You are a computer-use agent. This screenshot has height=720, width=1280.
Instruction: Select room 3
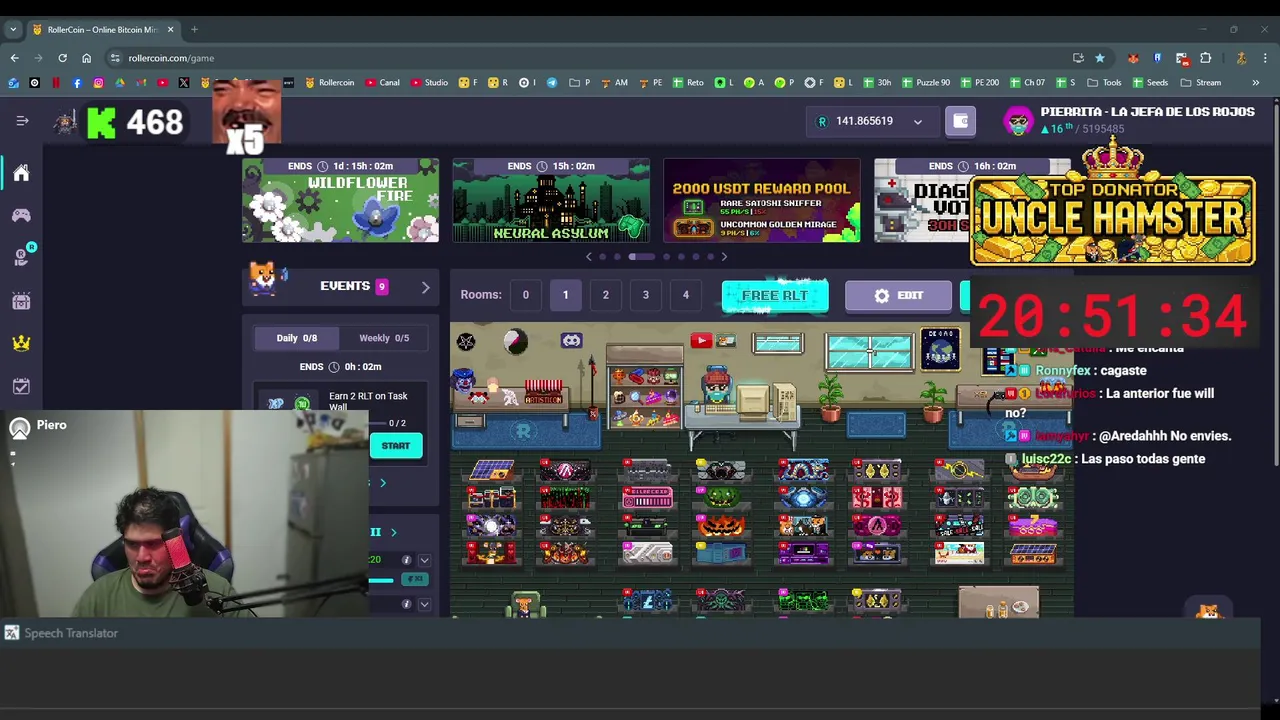coord(645,295)
